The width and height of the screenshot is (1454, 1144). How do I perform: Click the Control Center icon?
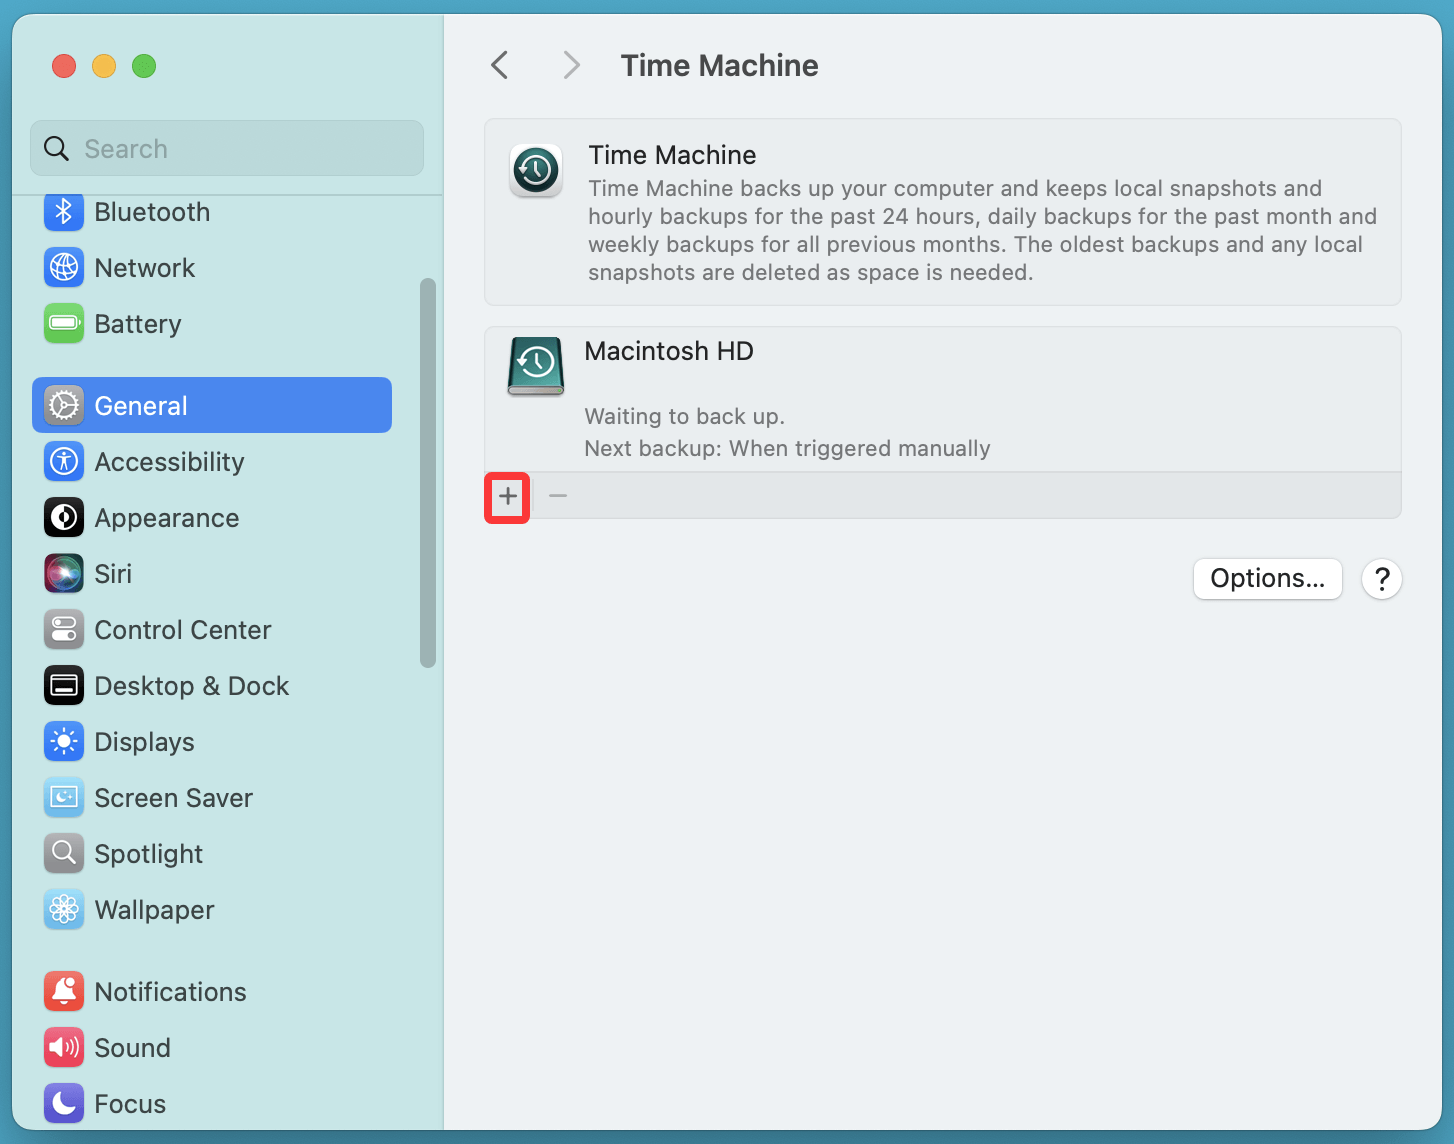click(64, 630)
